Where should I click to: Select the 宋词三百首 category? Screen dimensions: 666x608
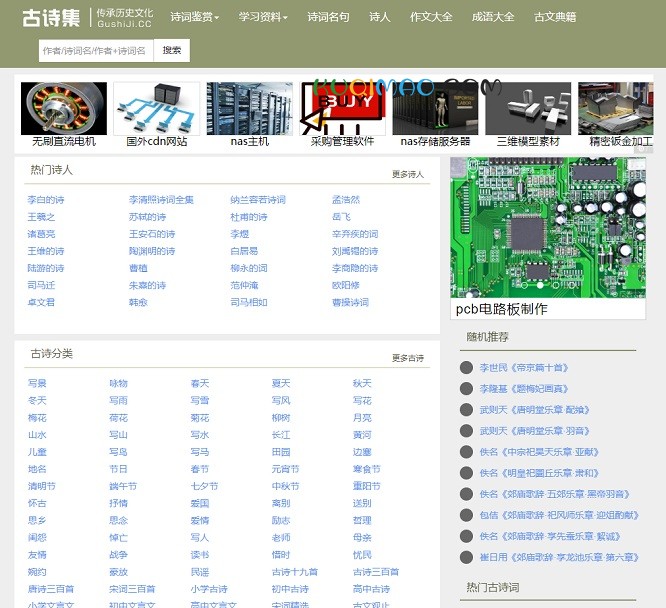pos(133,589)
